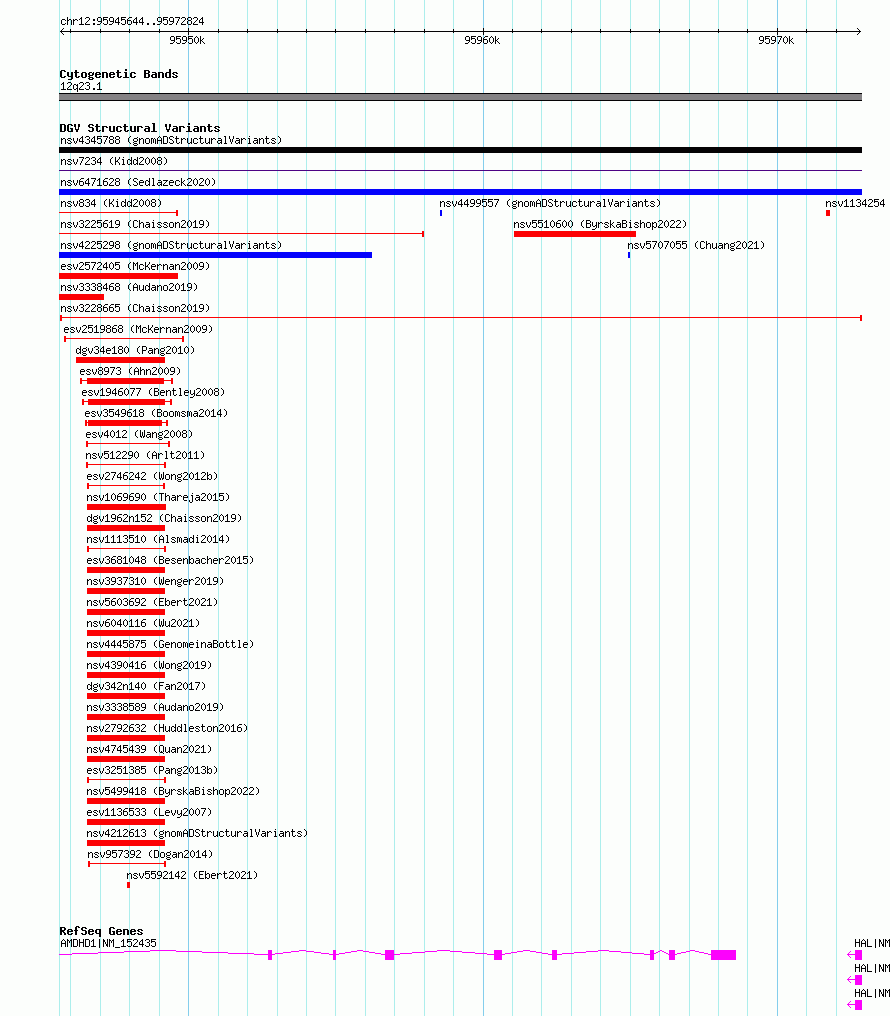Click the nsv6471628 (Sedlazeck2020) label
Screen dimensions: 890x1016
(138, 182)
